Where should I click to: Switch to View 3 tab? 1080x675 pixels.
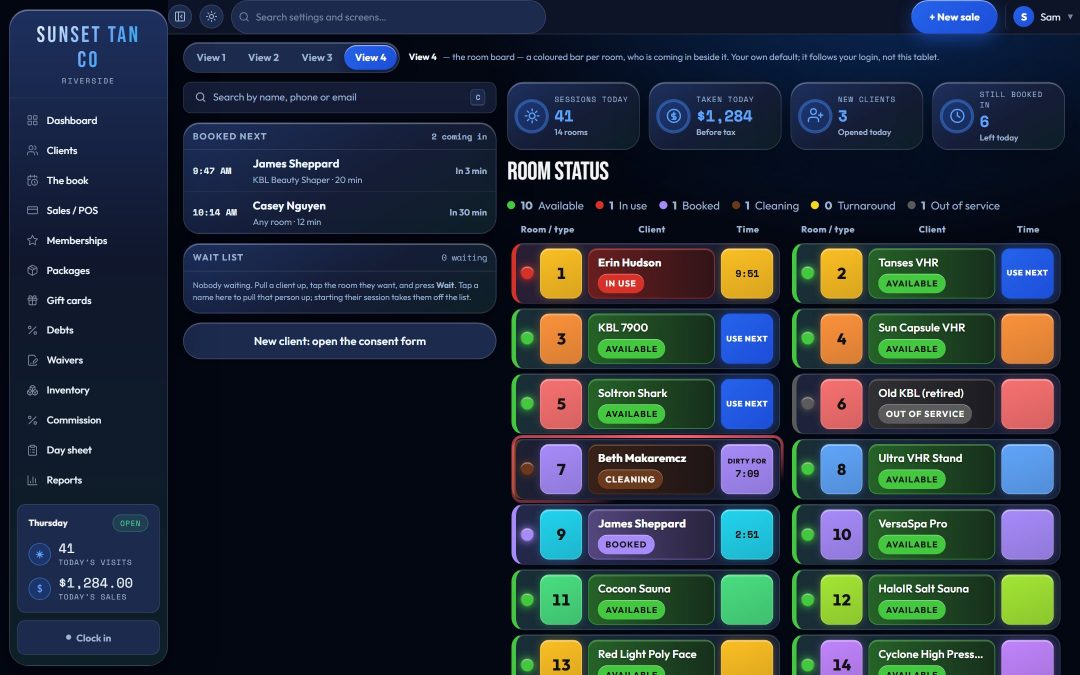click(317, 57)
